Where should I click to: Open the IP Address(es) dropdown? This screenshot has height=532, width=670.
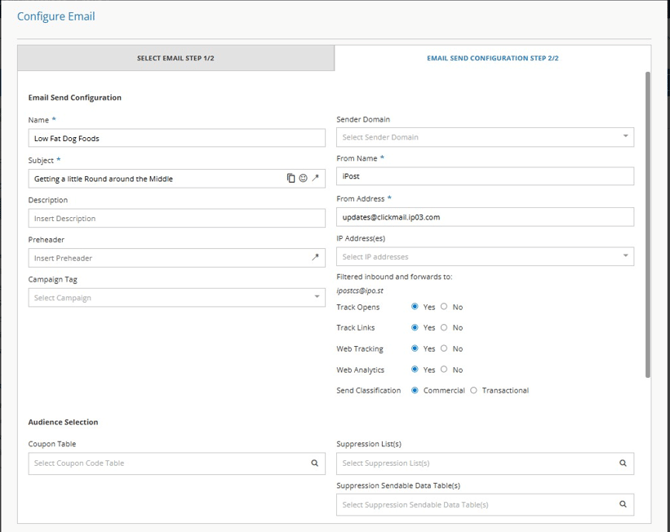485,257
